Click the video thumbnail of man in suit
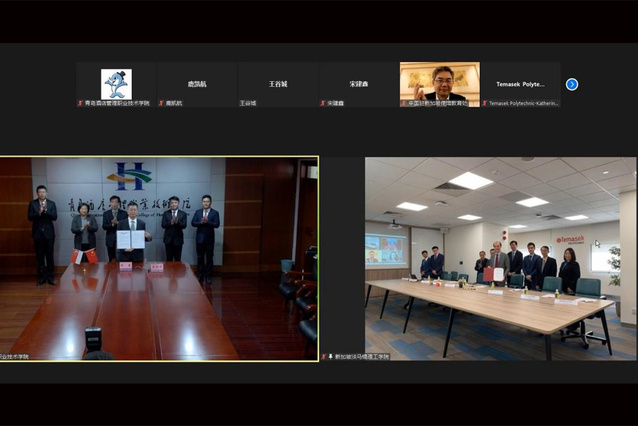The height and width of the screenshot is (426, 638). pyautogui.click(x=440, y=82)
